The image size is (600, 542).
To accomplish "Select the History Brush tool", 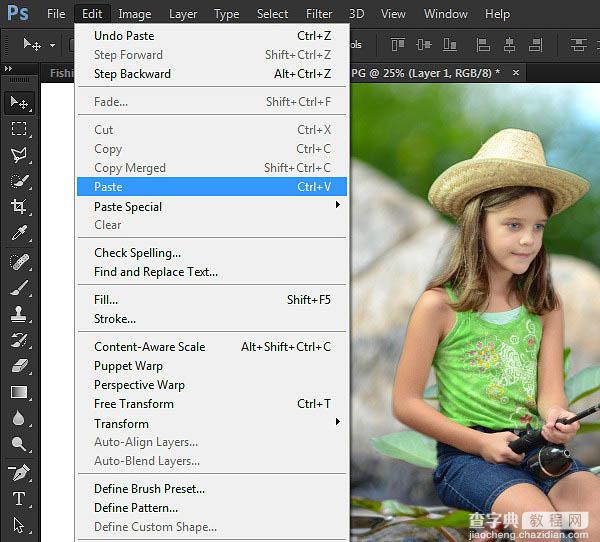I will coord(19,340).
